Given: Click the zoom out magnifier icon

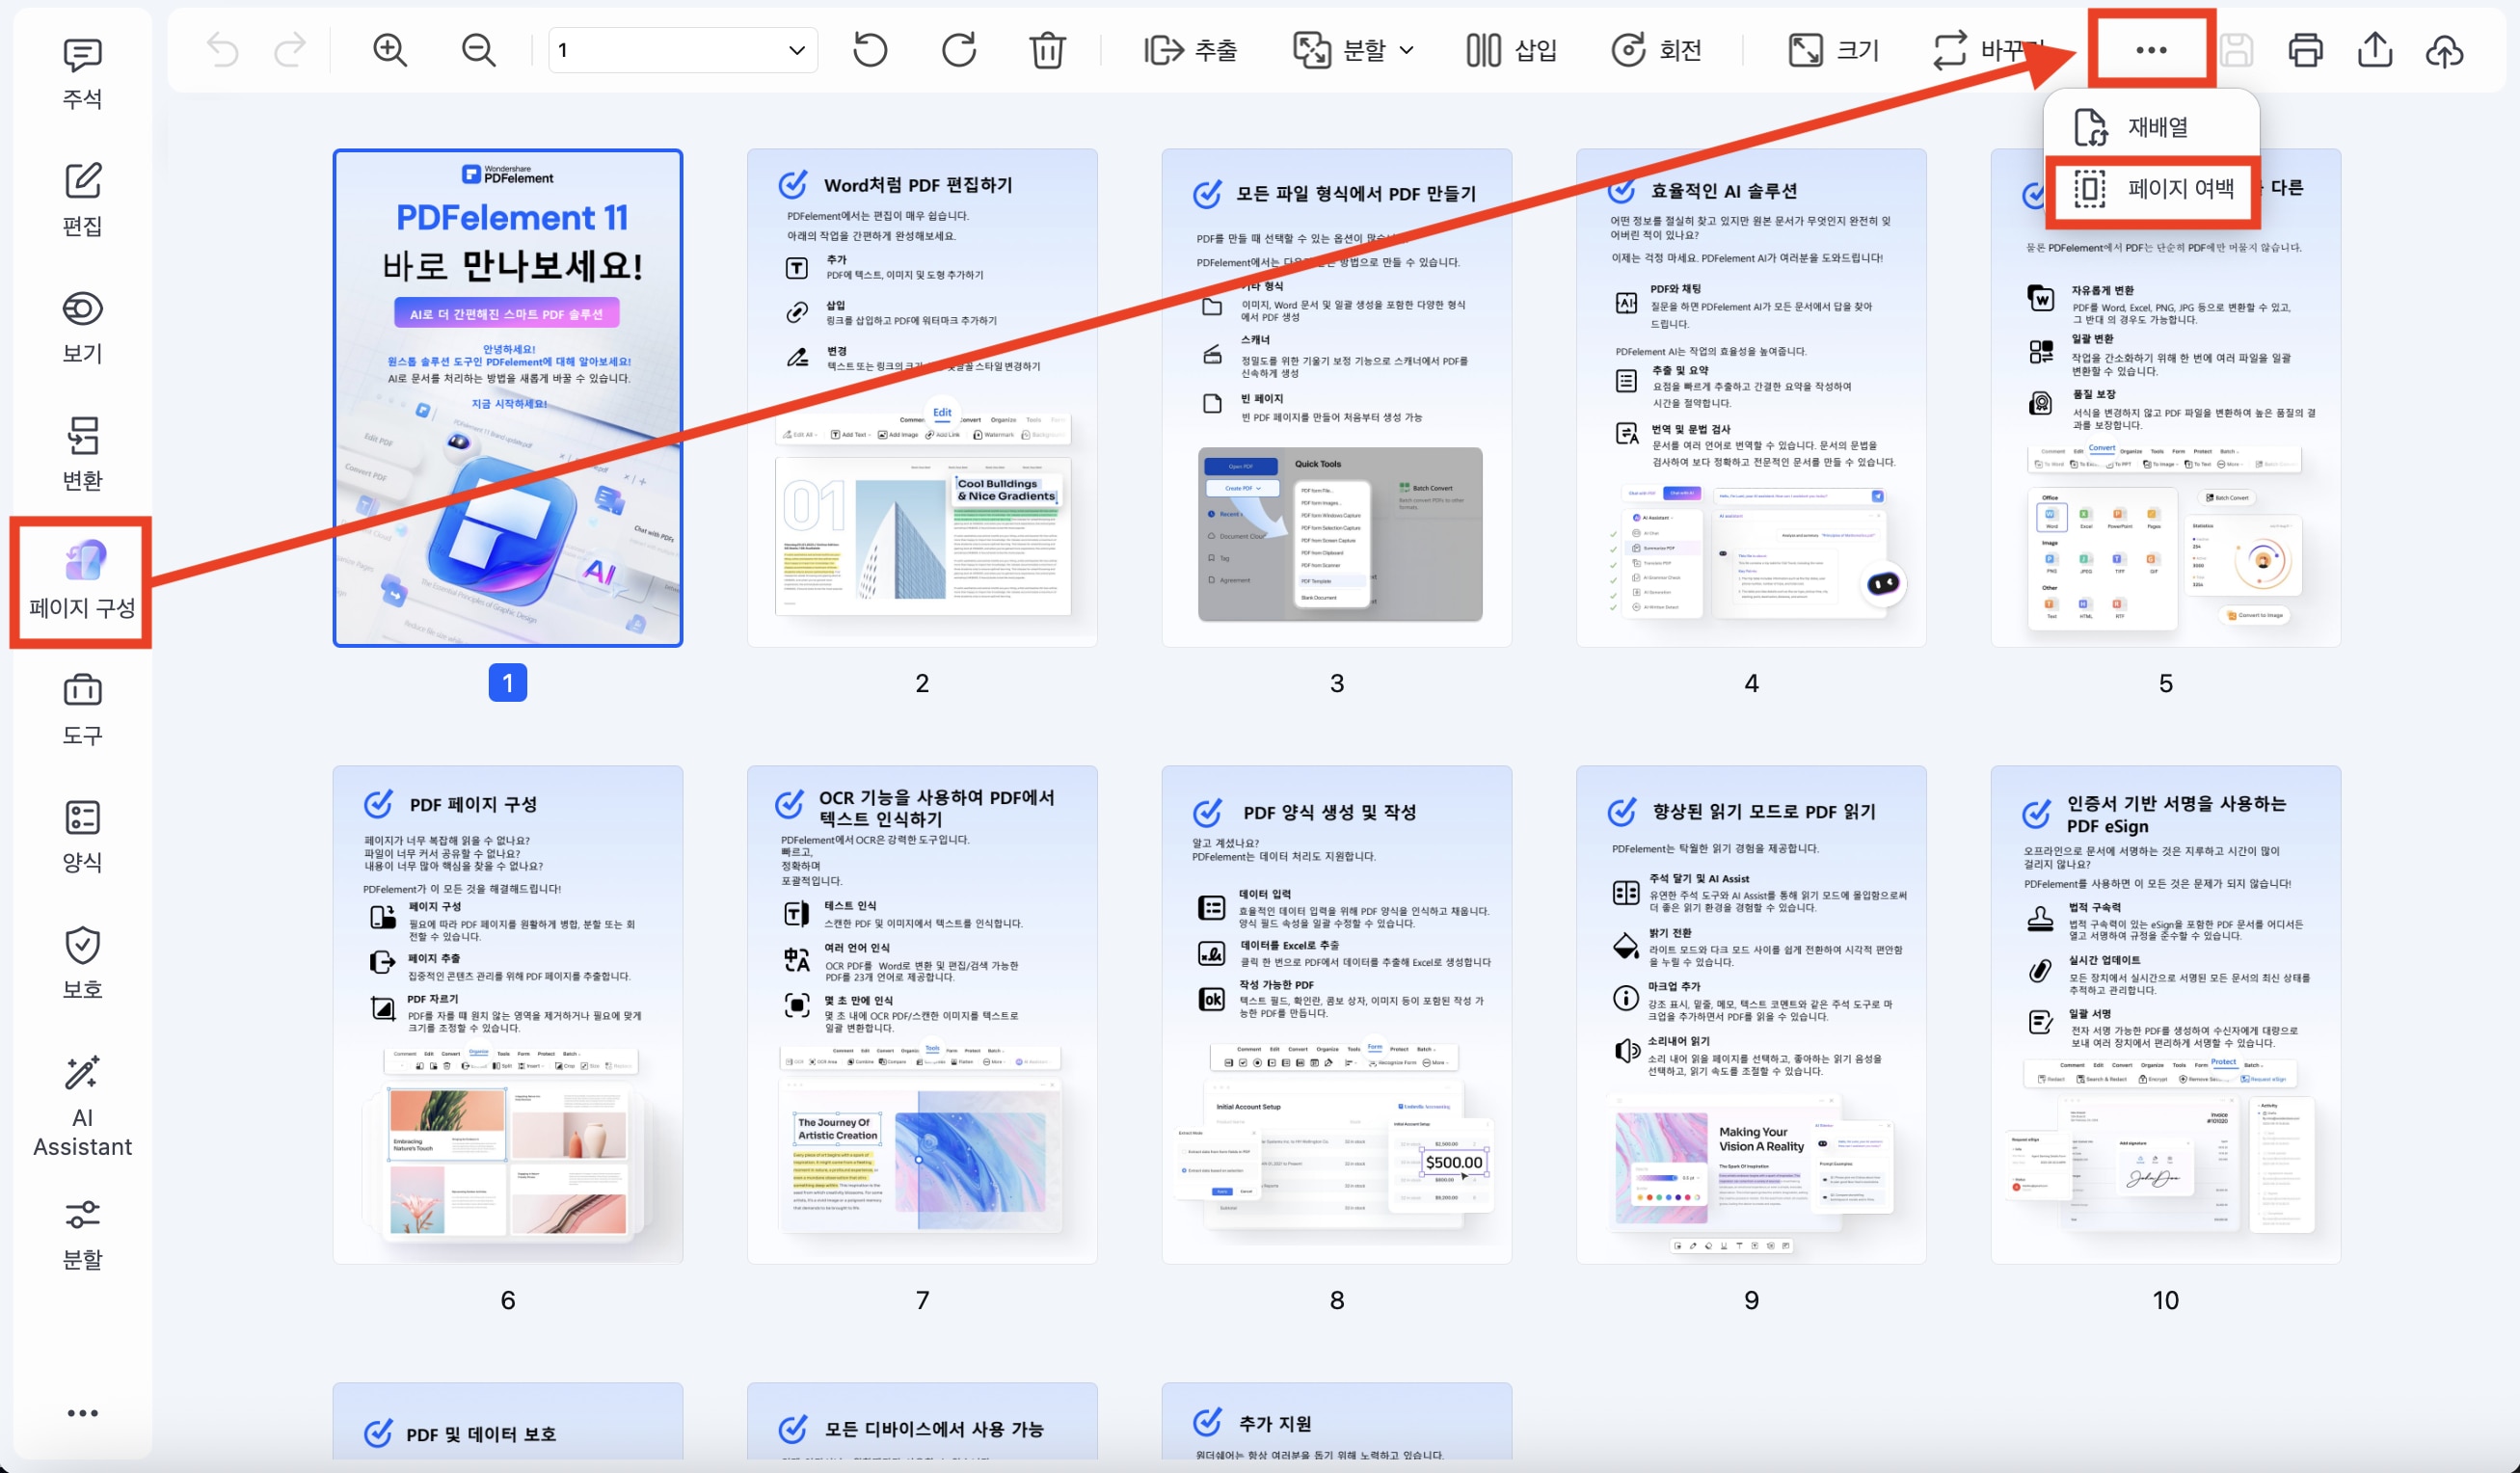Looking at the screenshot, I should click(x=478, y=49).
